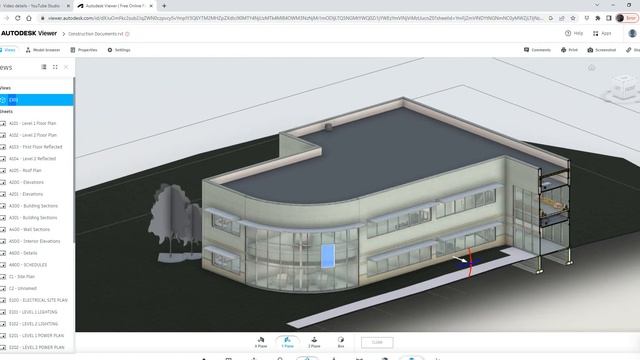Open the Model browser panel

(42, 50)
